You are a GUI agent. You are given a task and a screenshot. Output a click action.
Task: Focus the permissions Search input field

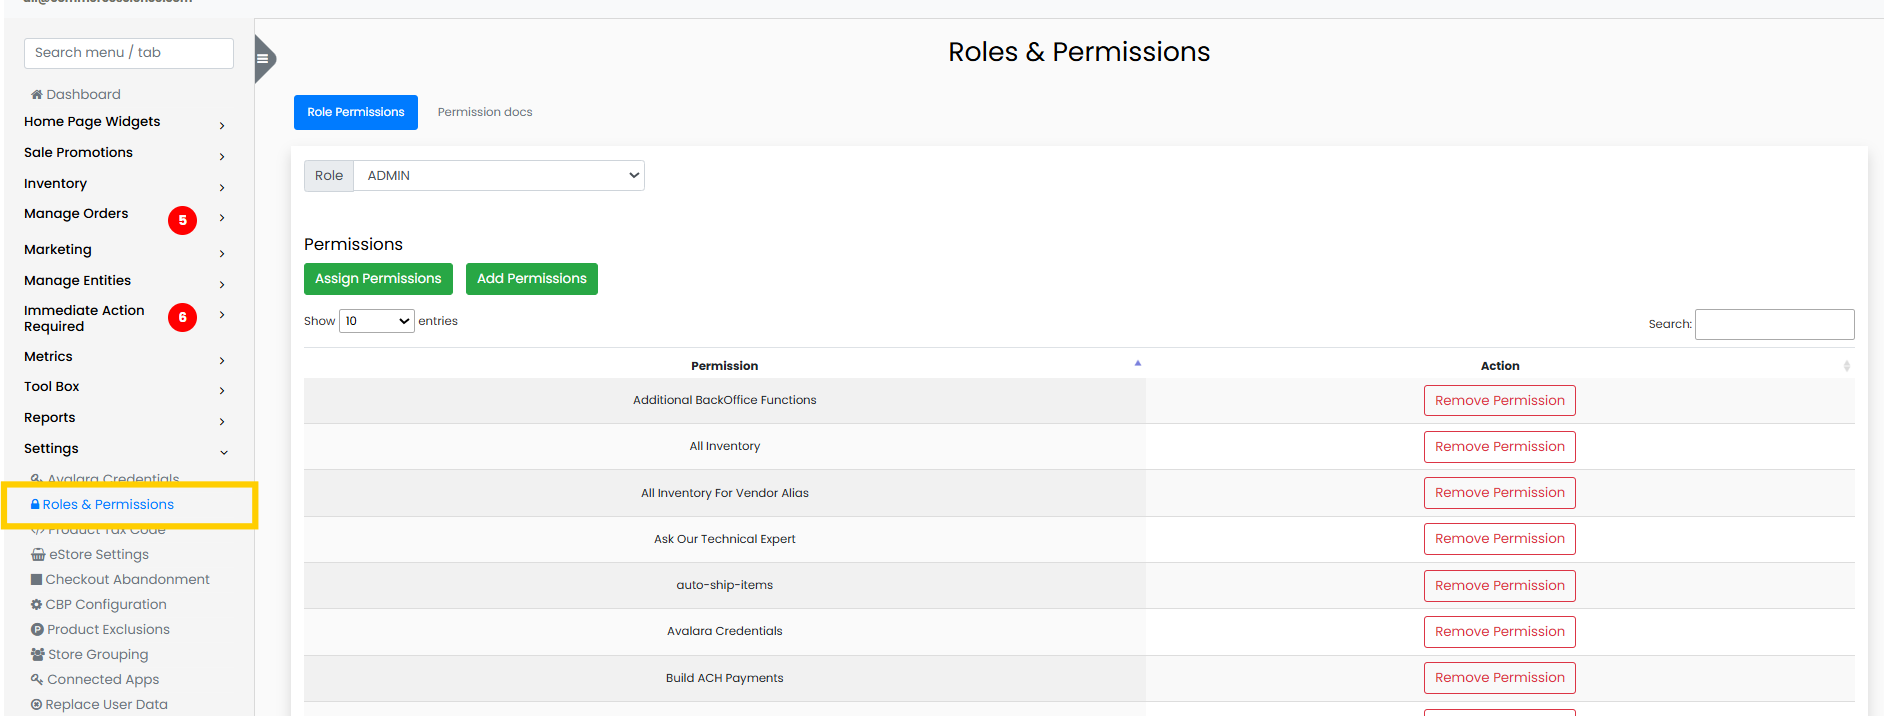point(1774,324)
